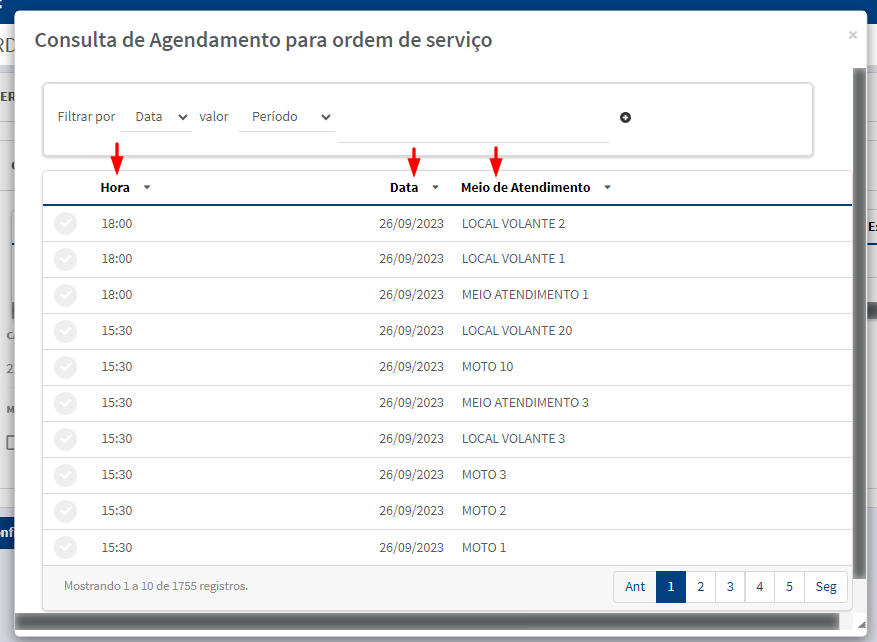Click MOTO 3 text
Screen dimensions: 877x642
[x=484, y=475]
